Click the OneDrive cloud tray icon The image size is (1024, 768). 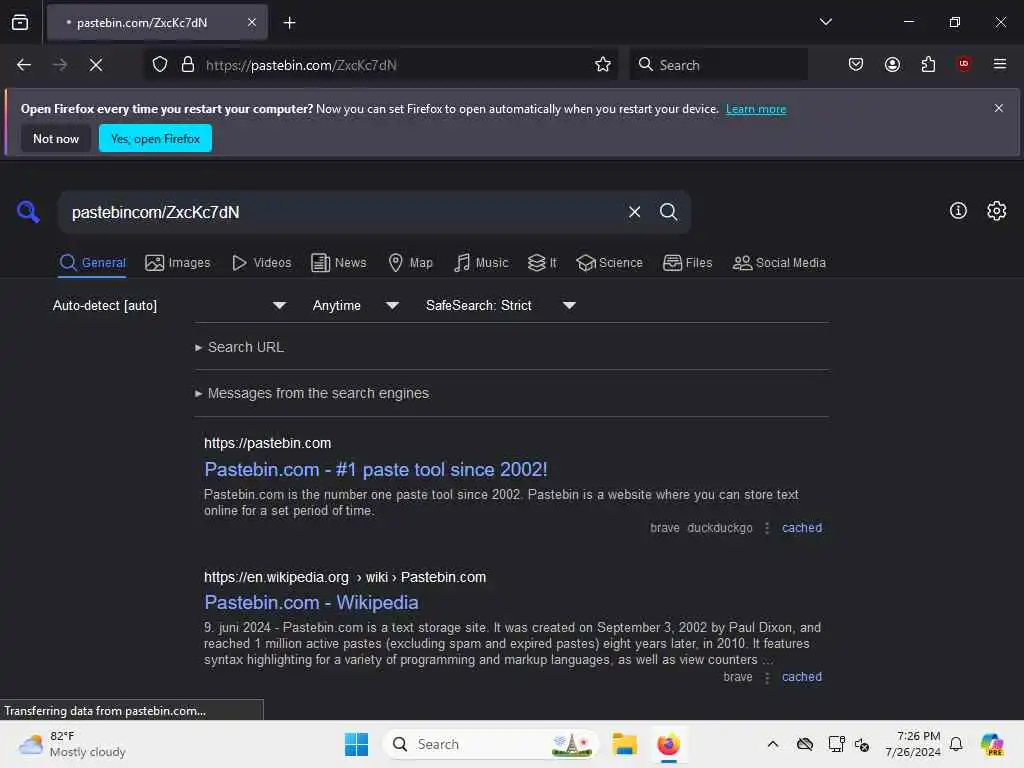click(805, 744)
